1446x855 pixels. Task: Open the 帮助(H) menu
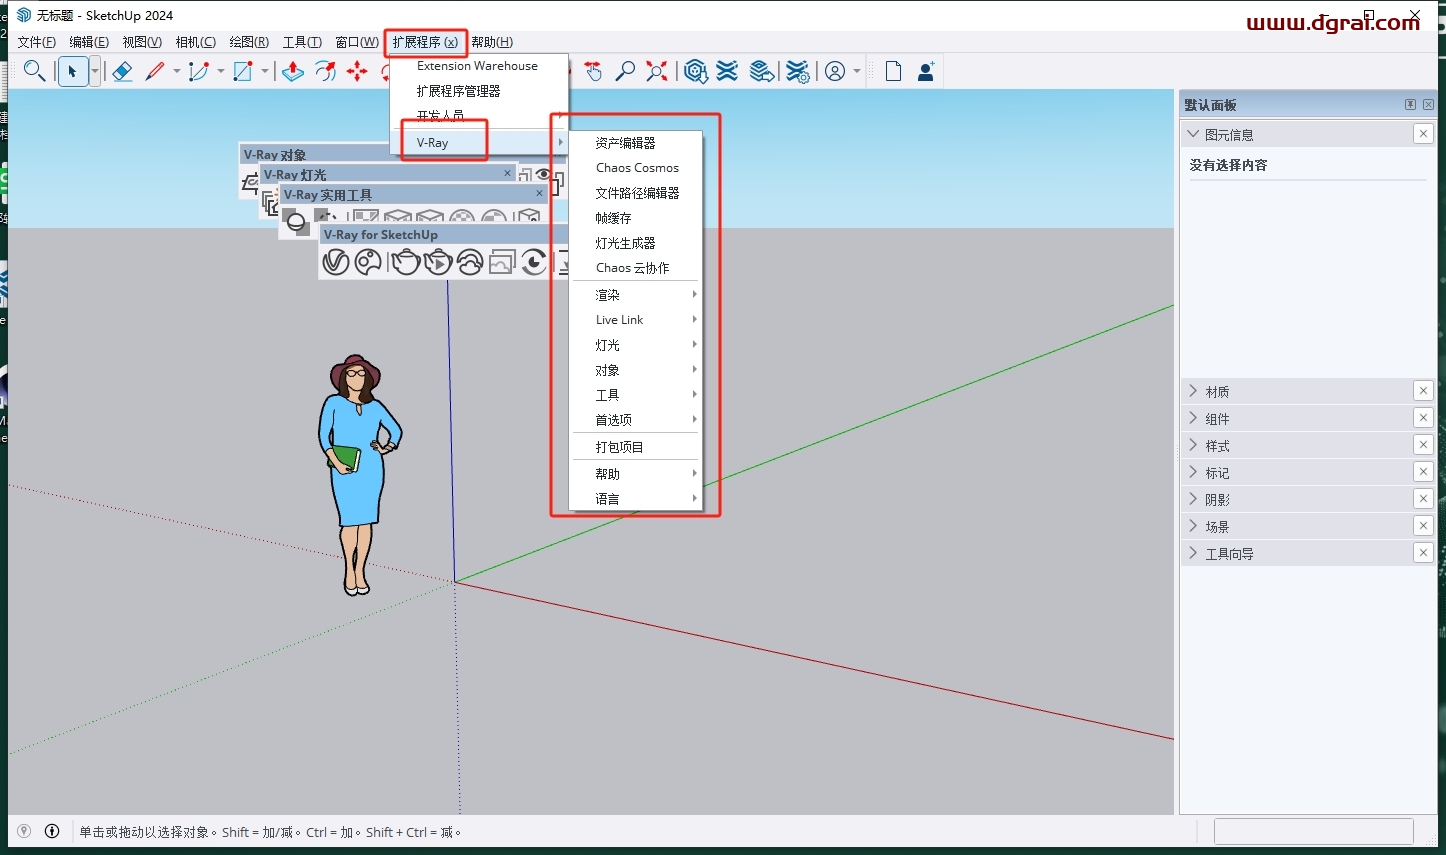(492, 42)
